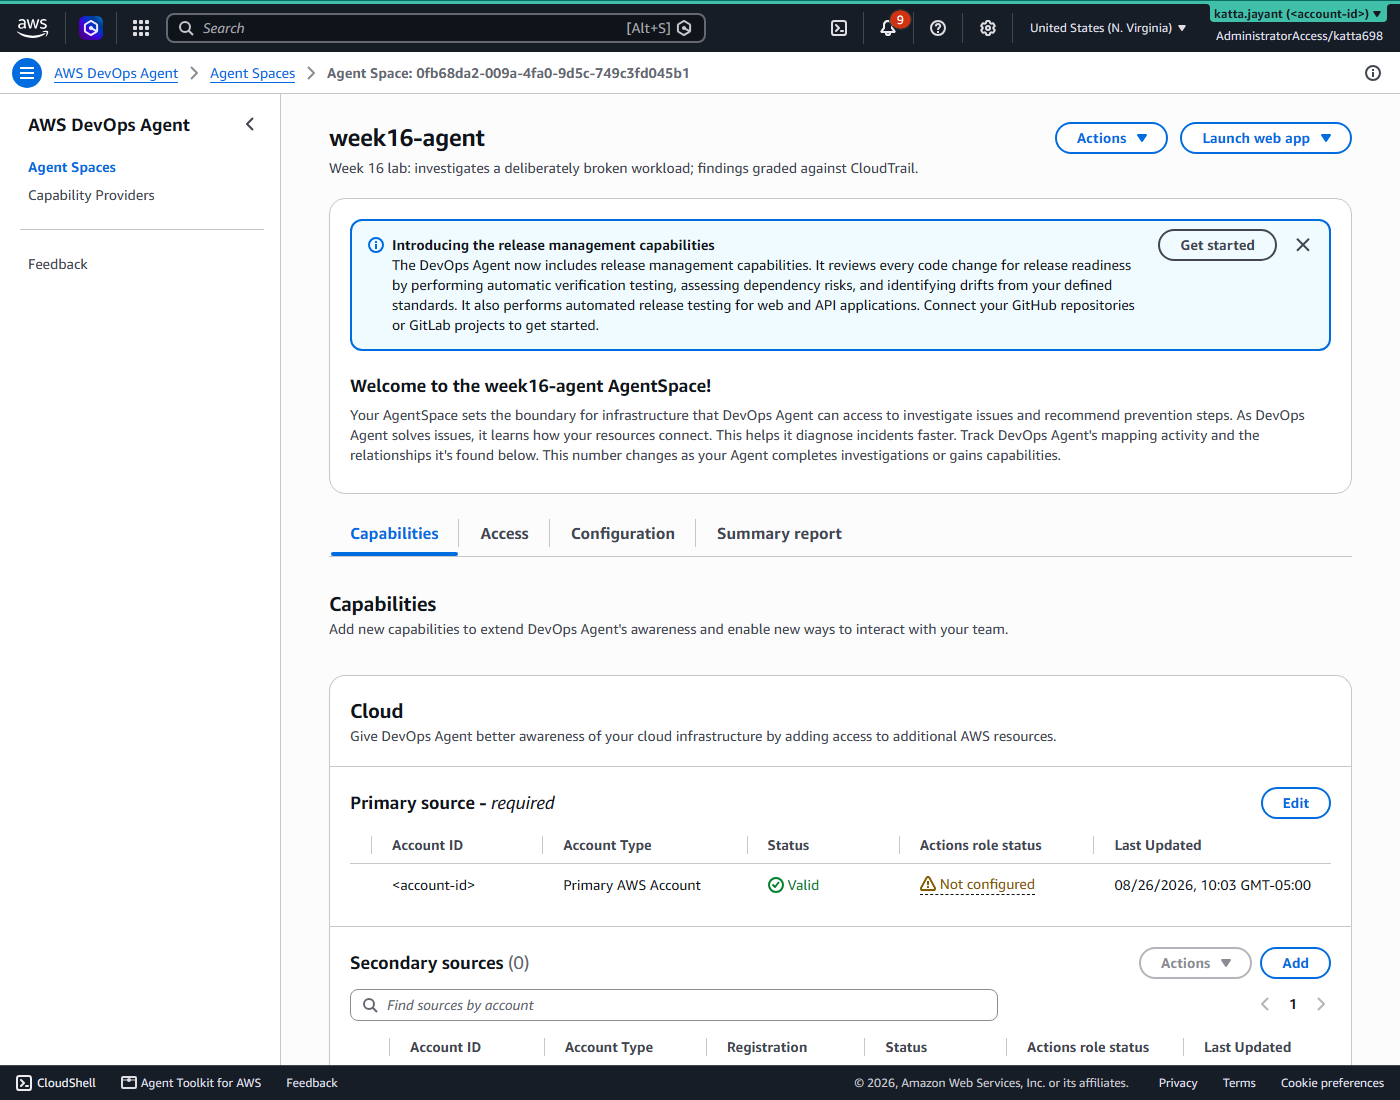Click the CloudShell icon in the footer
Screen dimensions: 1400x1100
(24, 1083)
